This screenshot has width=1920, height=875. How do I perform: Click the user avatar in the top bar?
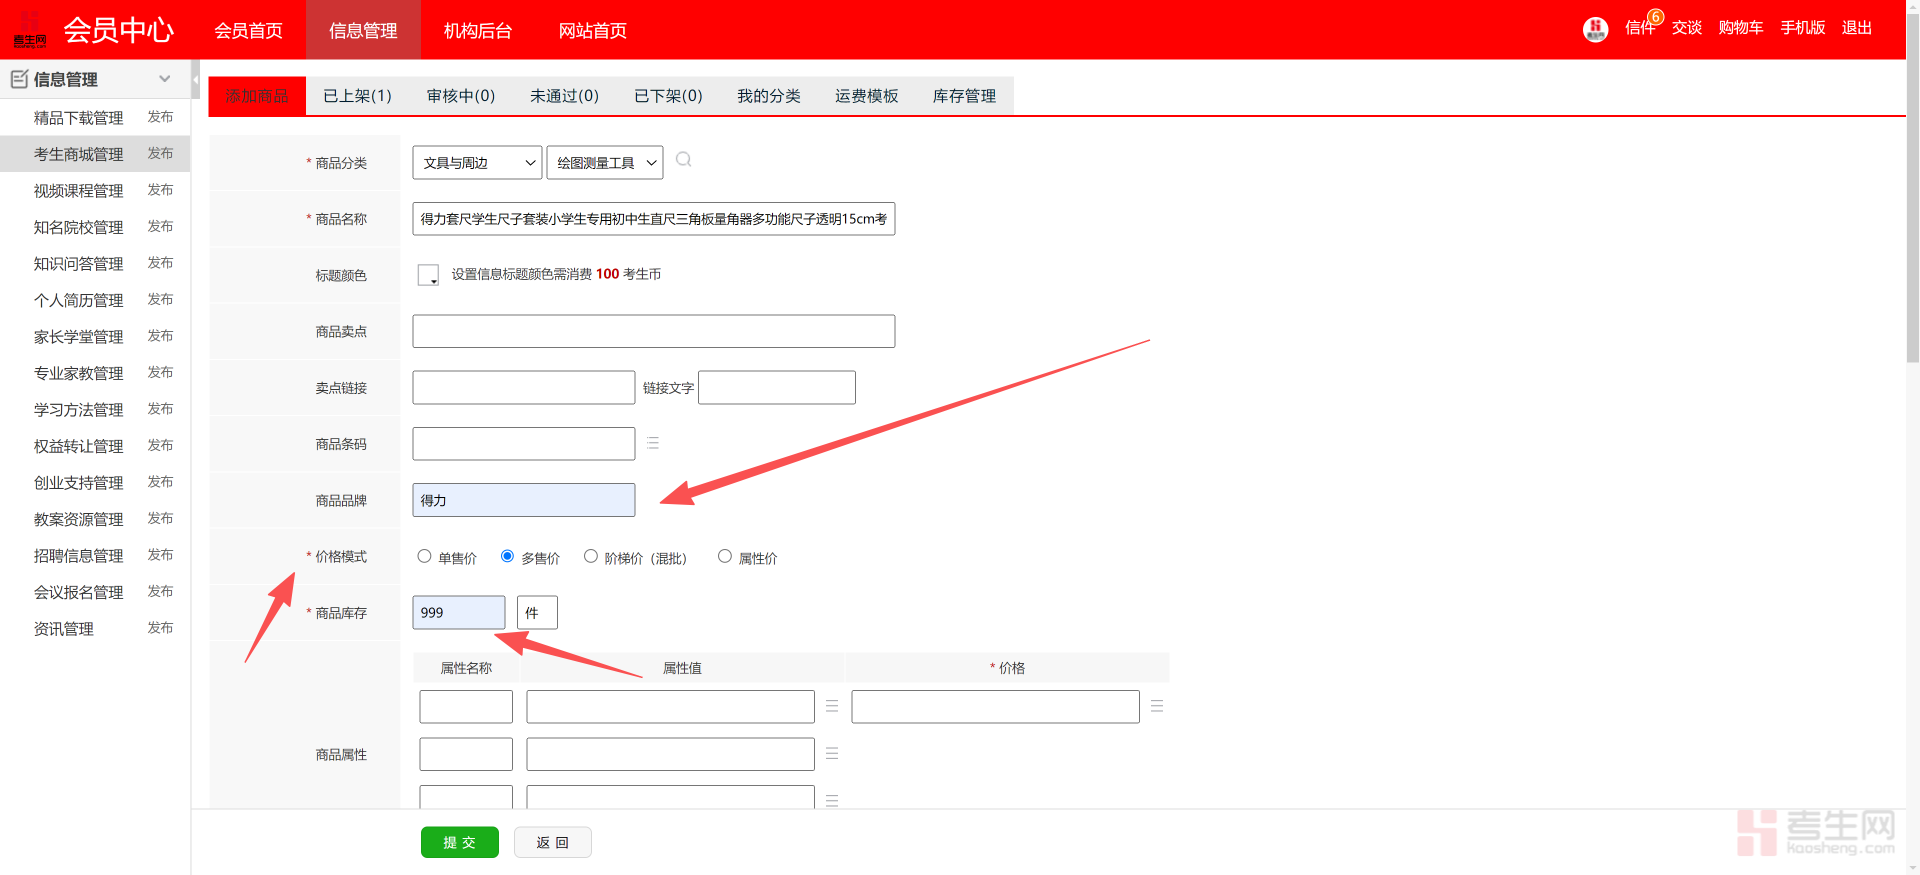(x=1595, y=29)
